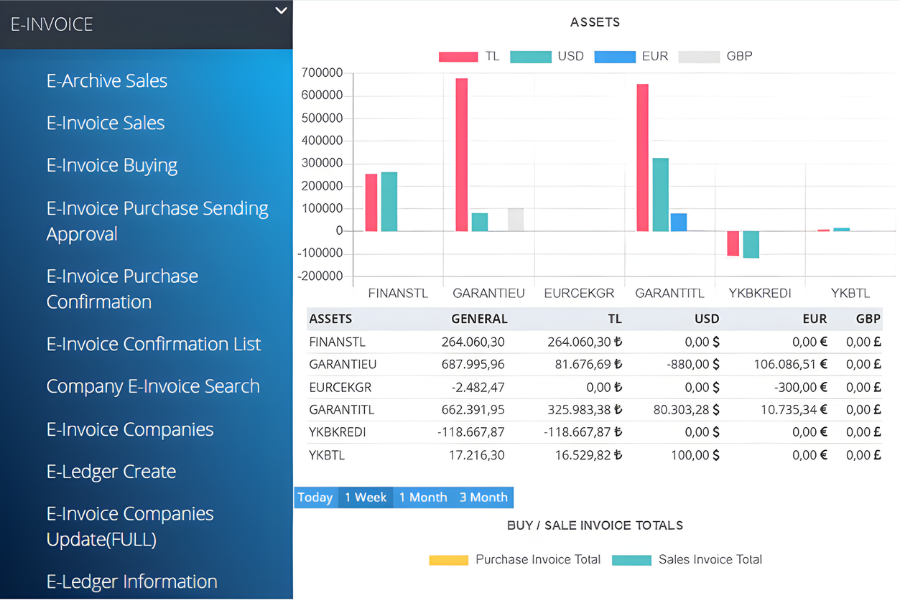The height and width of the screenshot is (600, 900).
Task: Hide Sales Invoice Total teal legend
Action: [631, 560]
